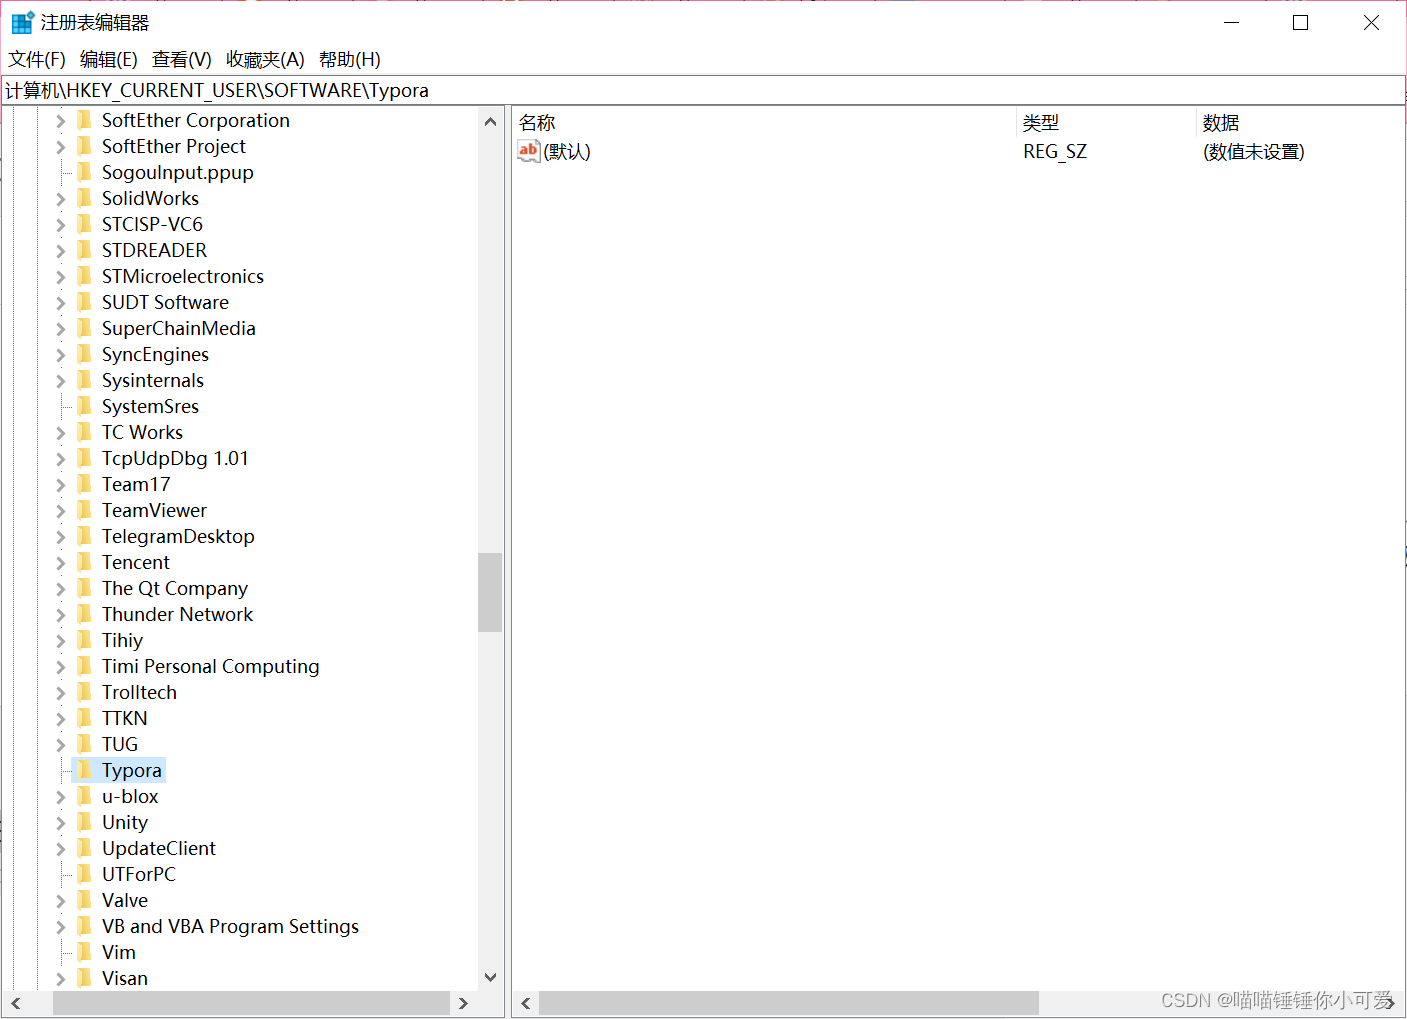Select the u-blox folder icon
The height and width of the screenshot is (1019, 1407).
tap(85, 796)
